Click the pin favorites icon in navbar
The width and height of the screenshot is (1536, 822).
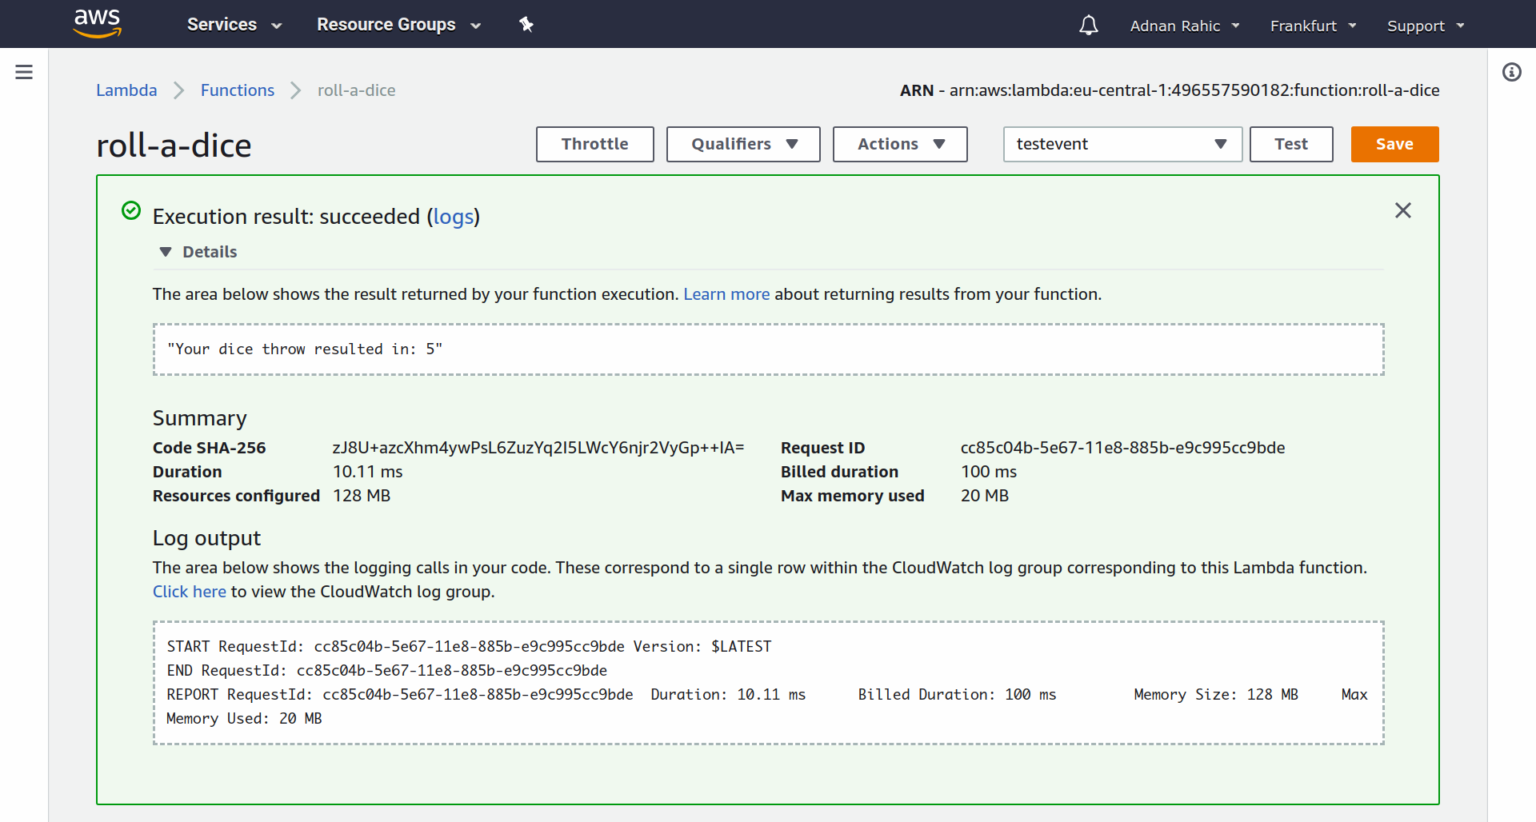coord(526,24)
